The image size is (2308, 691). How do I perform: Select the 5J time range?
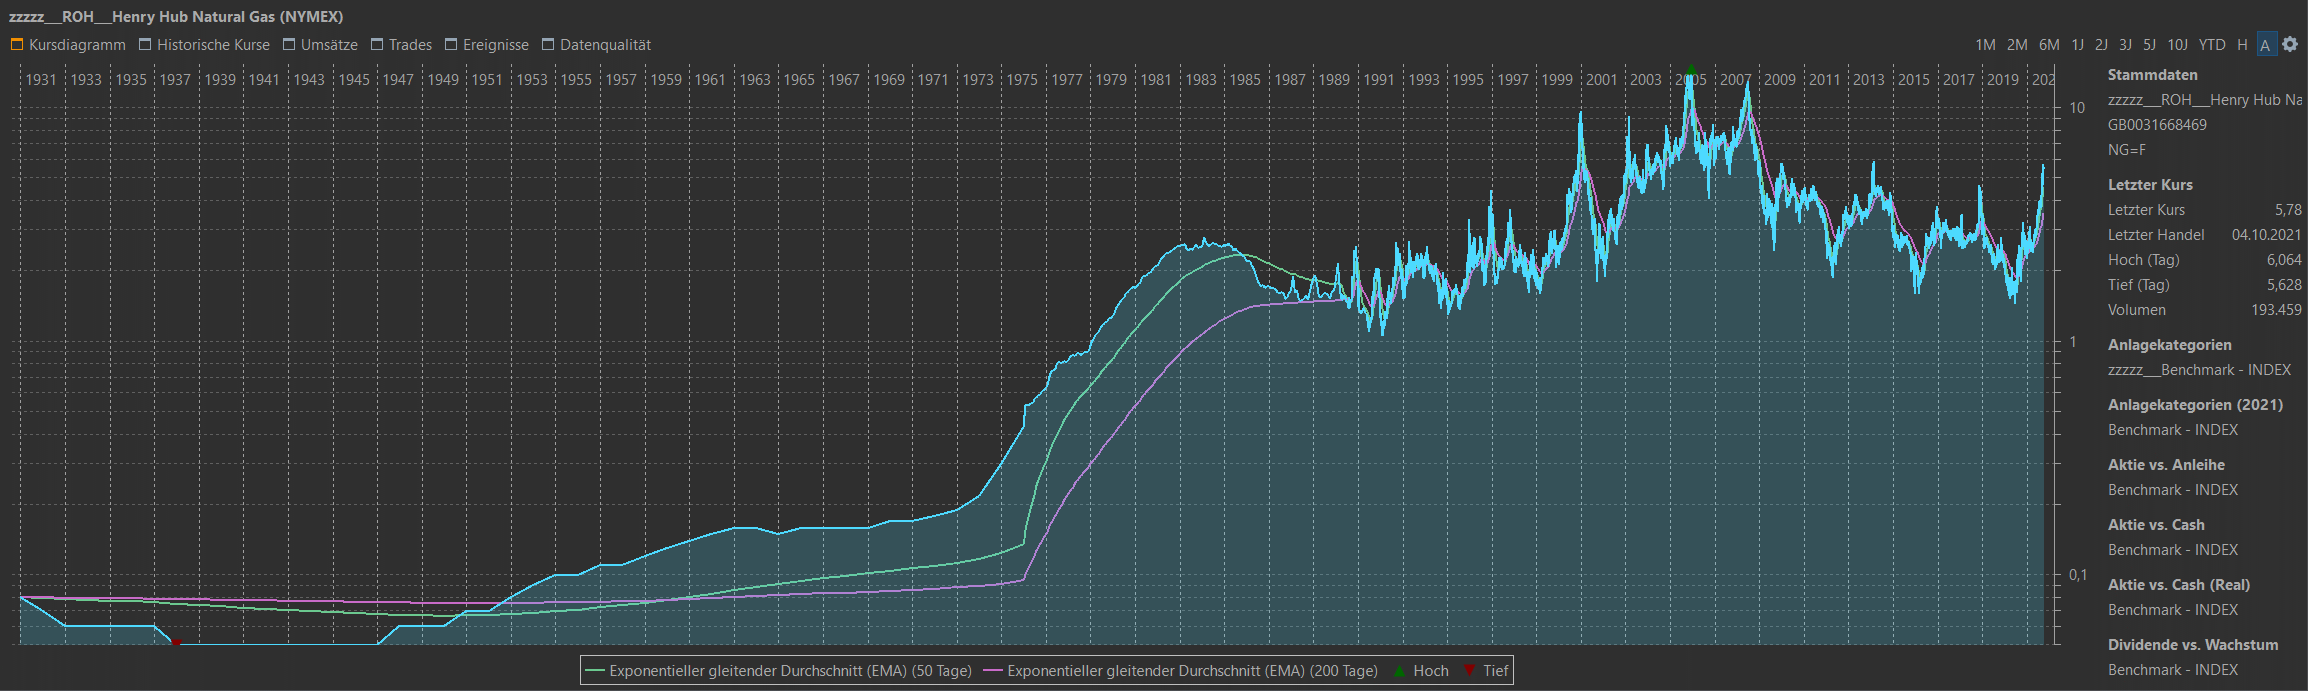coord(2149,45)
